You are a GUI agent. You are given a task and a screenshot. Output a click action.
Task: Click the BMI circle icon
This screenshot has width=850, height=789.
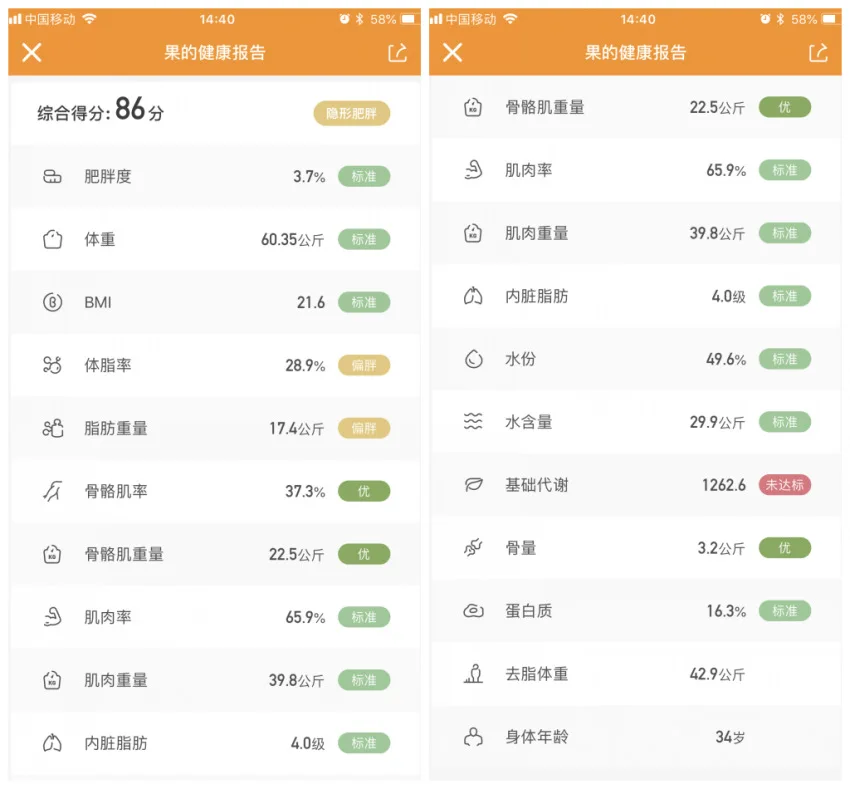click(x=52, y=302)
